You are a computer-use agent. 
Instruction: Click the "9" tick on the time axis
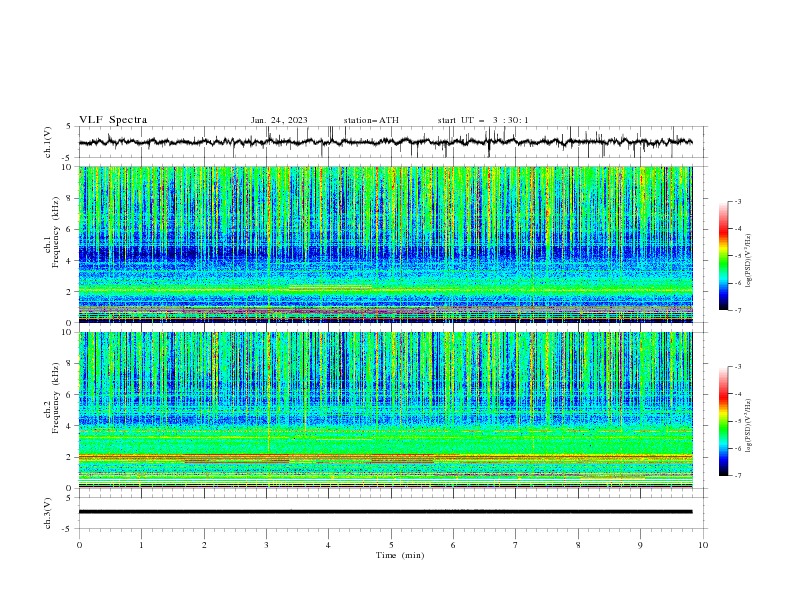[x=640, y=545]
